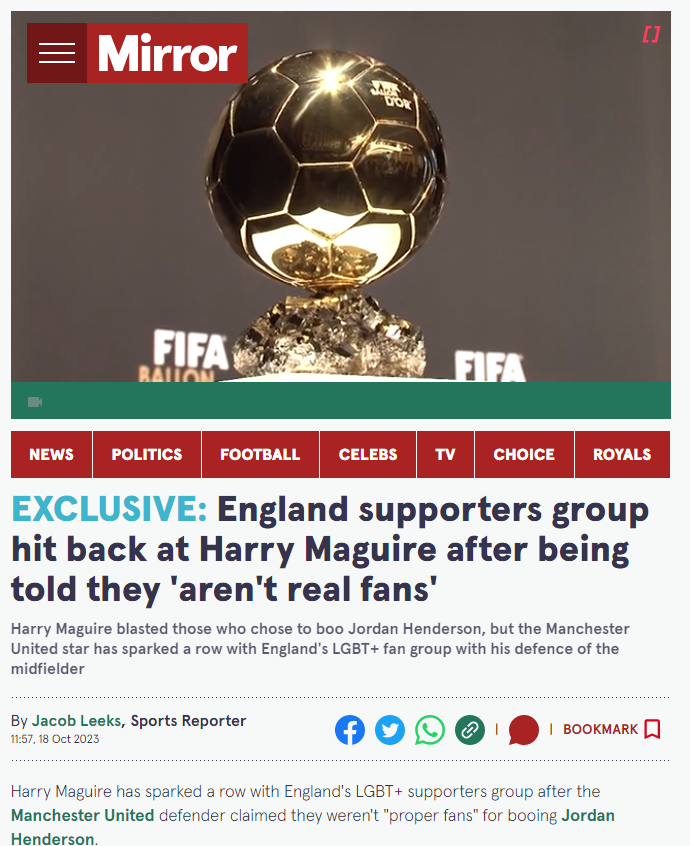Viewport: 690px width, 846px height.
Task: Share article on Facebook
Action: tap(350, 730)
